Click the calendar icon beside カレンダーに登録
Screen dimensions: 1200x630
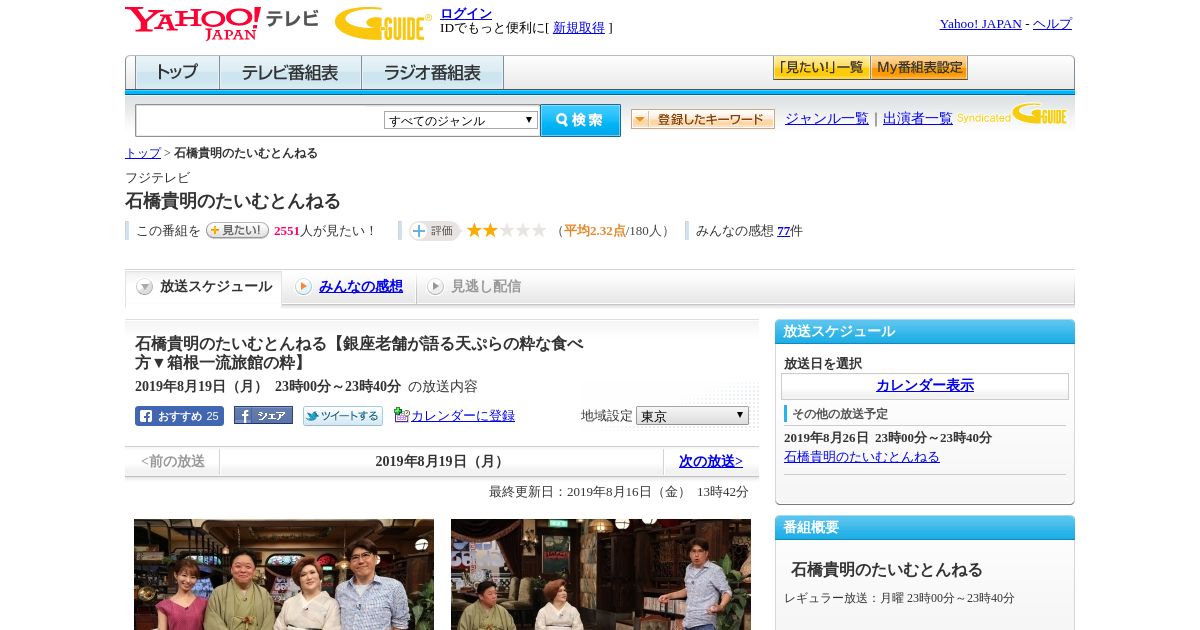tap(402, 415)
